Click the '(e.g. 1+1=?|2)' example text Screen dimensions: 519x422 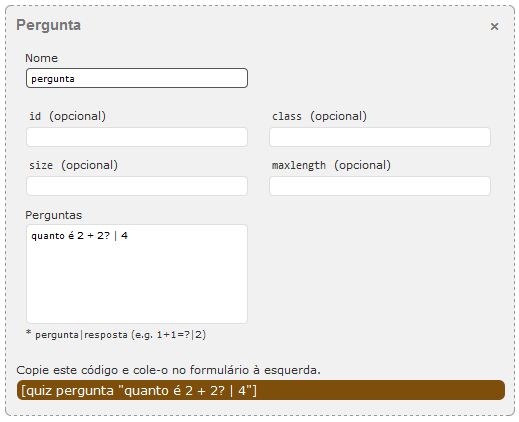pos(169,335)
